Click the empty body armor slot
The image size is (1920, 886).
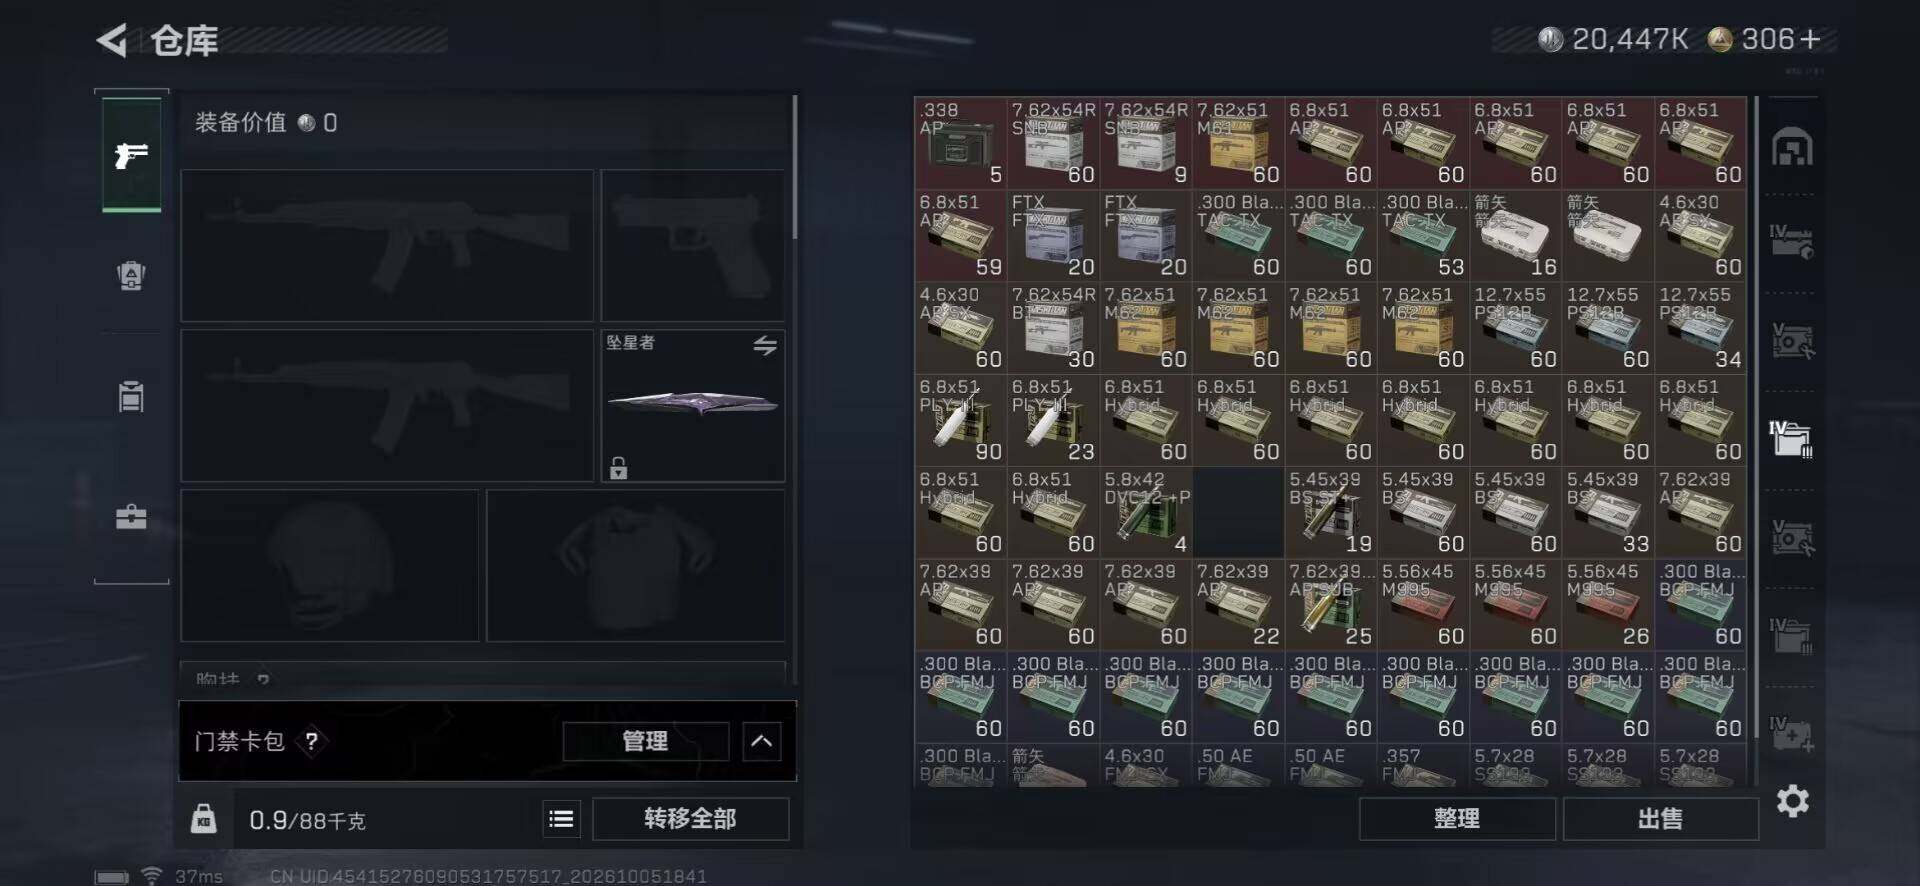(x=636, y=565)
